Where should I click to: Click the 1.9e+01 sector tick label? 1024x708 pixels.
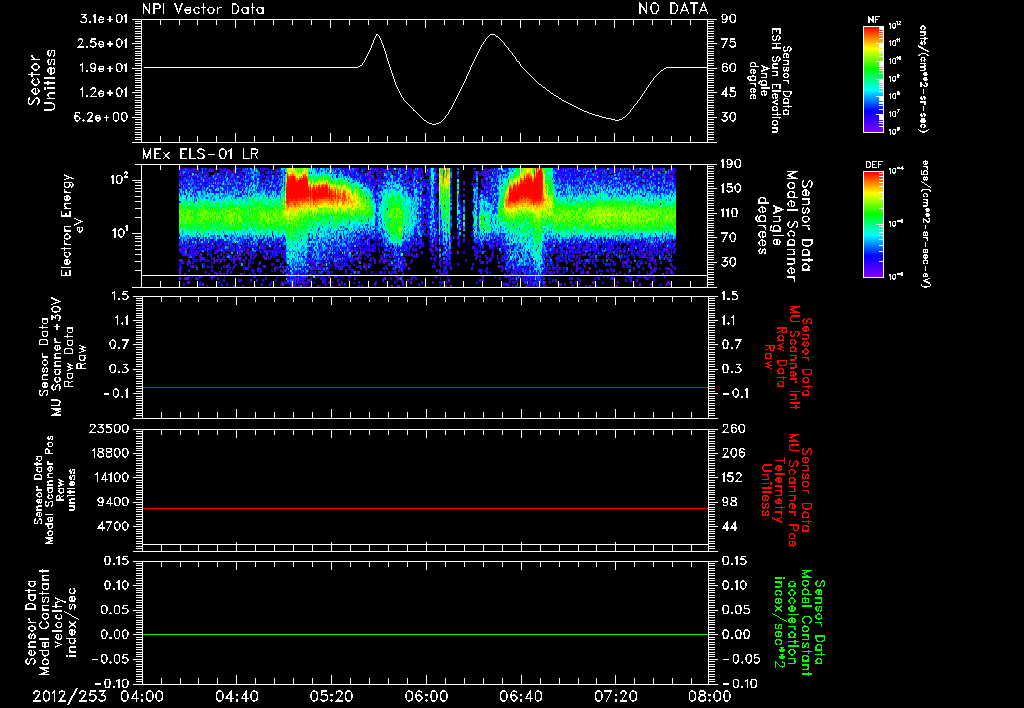104,68
